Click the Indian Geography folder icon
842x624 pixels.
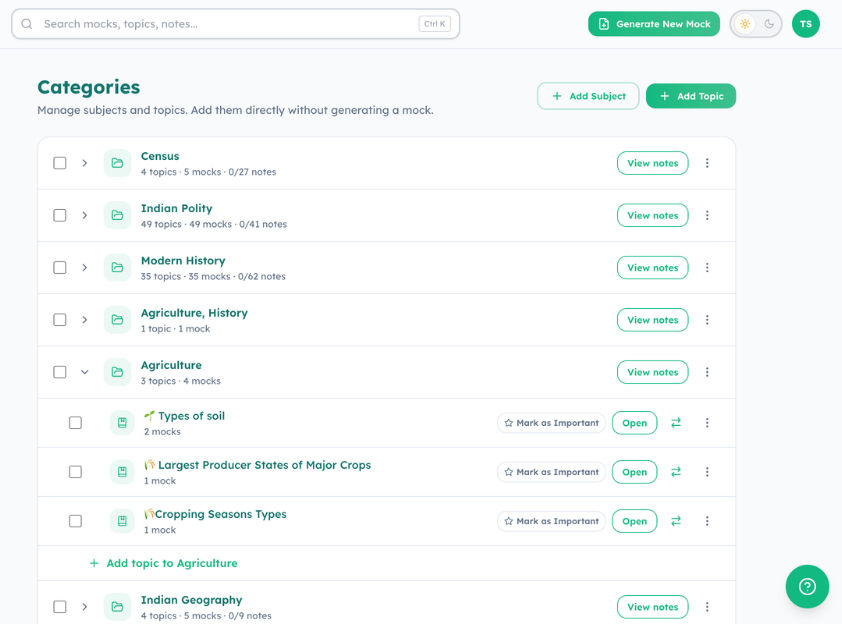tap(117, 607)
